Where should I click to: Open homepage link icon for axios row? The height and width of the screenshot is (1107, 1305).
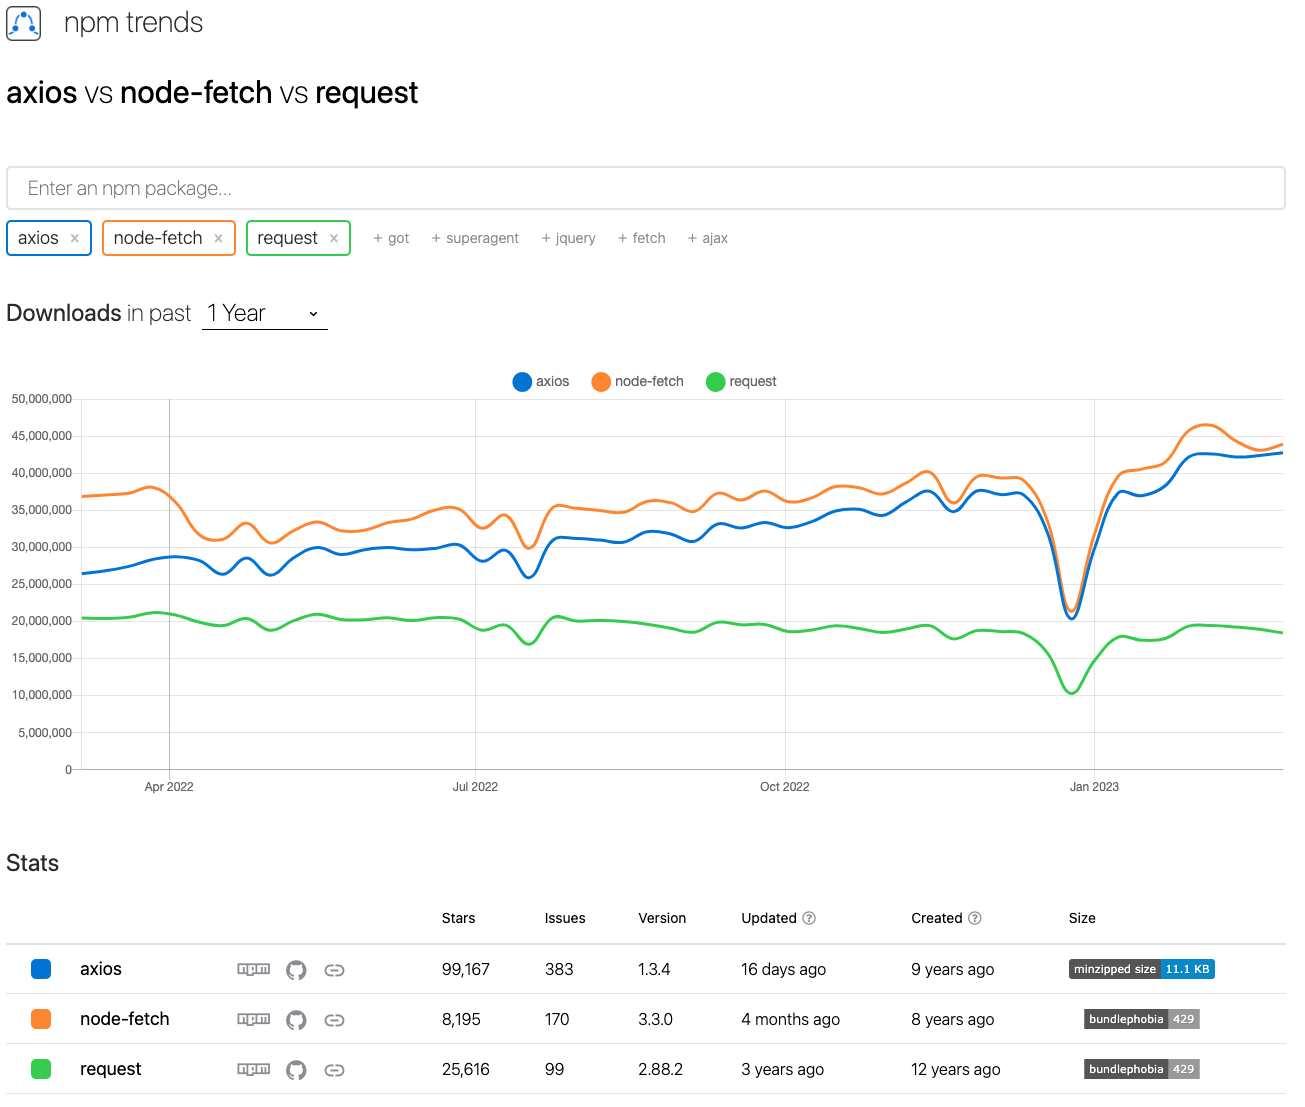[335, 970]
